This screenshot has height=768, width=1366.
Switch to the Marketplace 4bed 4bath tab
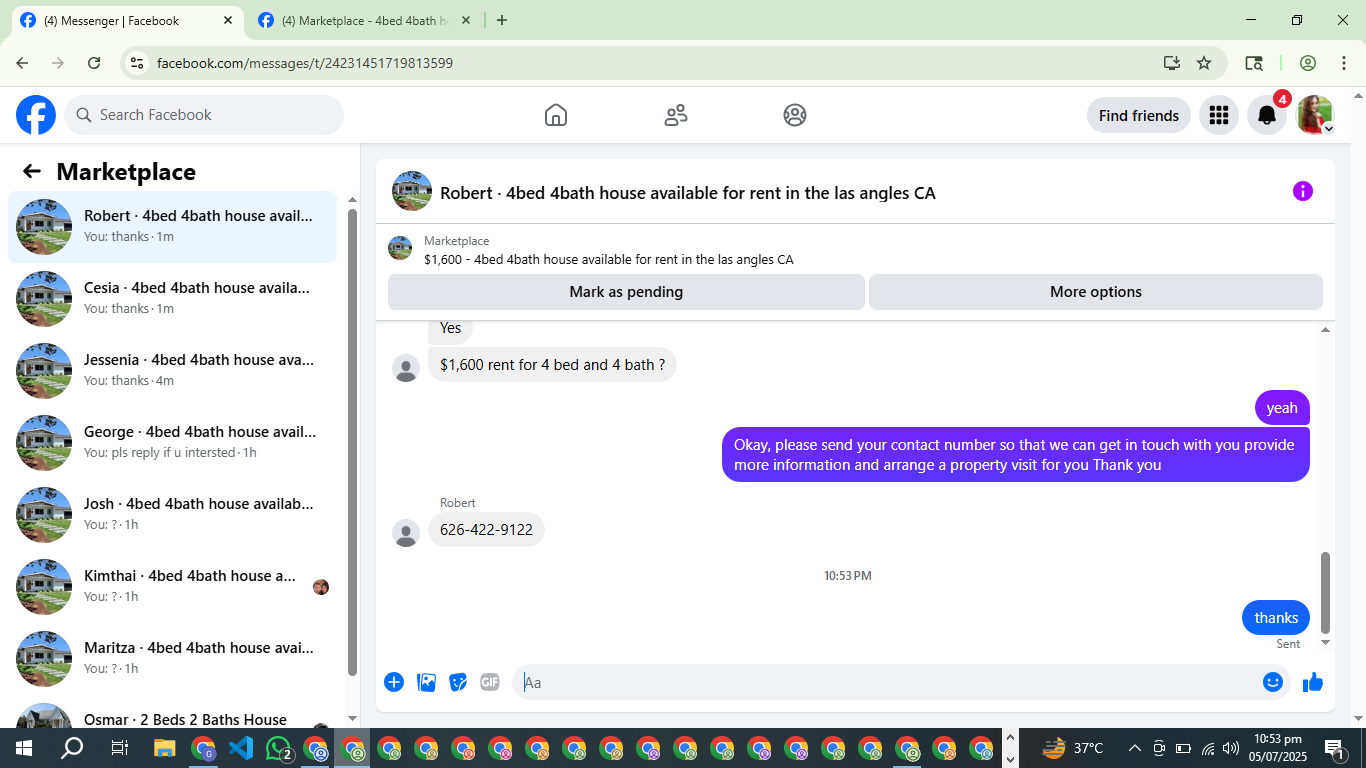point(364,20)
